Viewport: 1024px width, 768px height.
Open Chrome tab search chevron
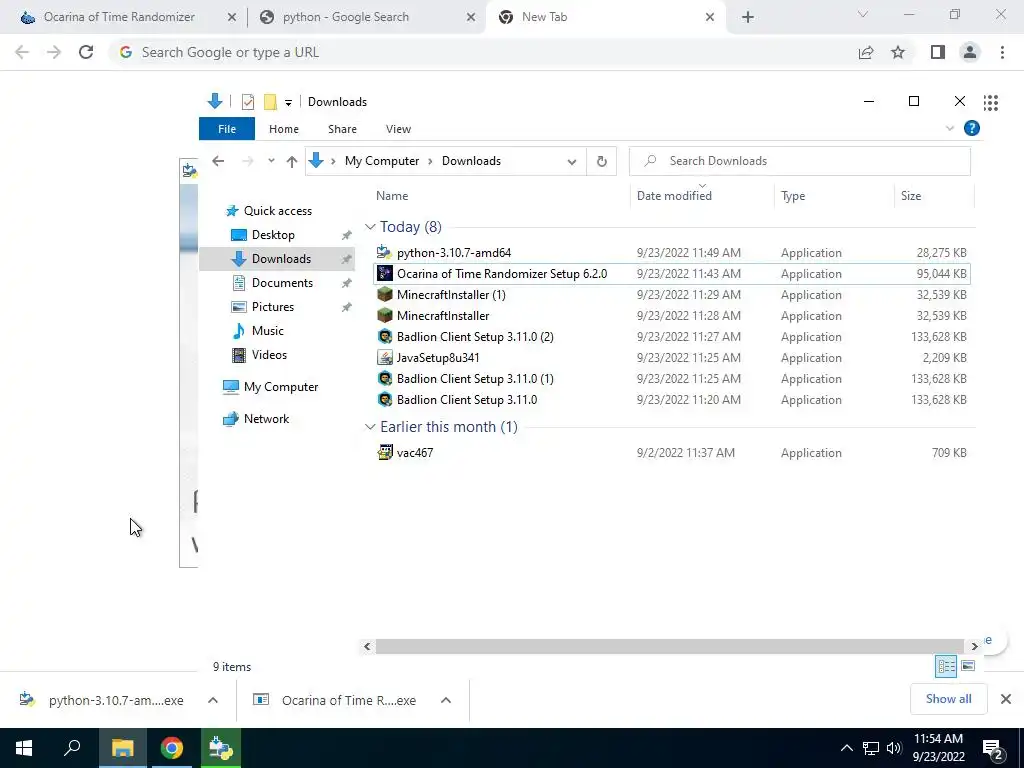pos(863,14)
